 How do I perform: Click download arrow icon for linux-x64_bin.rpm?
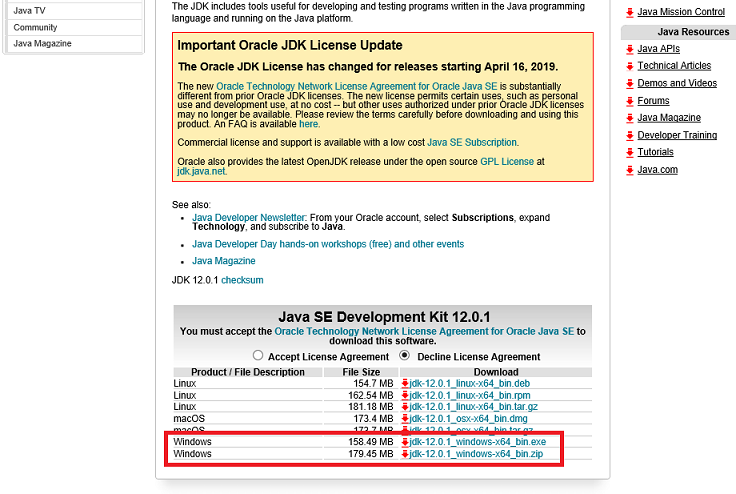pyautogui.click(x=405, y=395)
